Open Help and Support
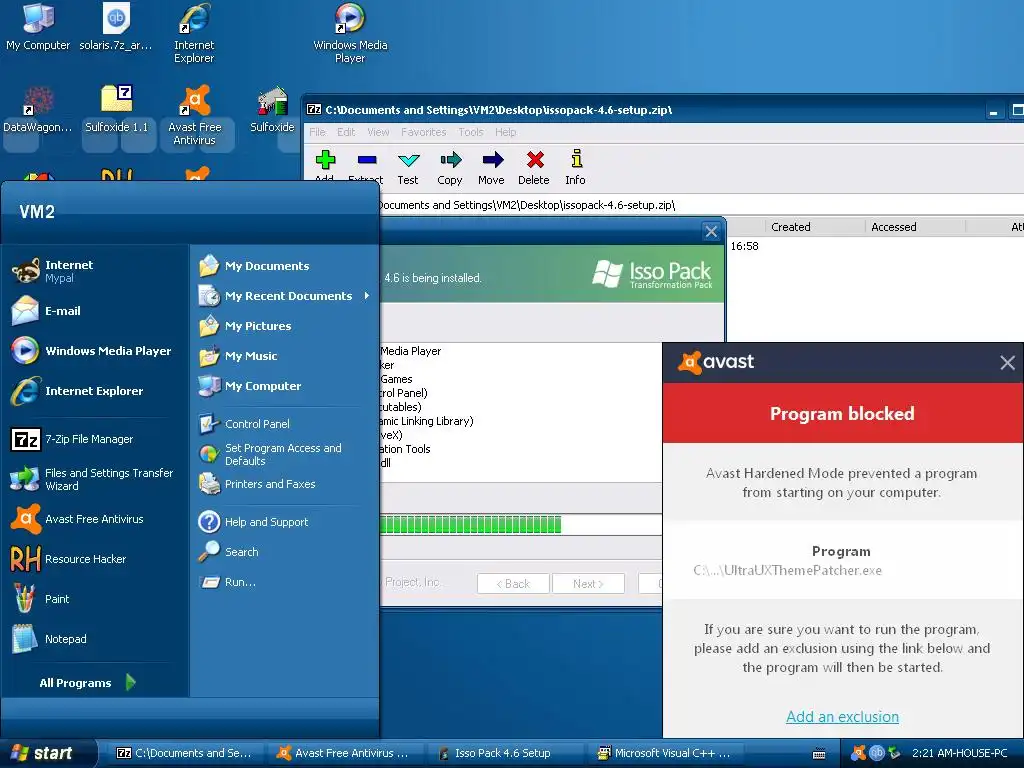The width and height of the screenshot is (1024, 768). coord(284,522)
